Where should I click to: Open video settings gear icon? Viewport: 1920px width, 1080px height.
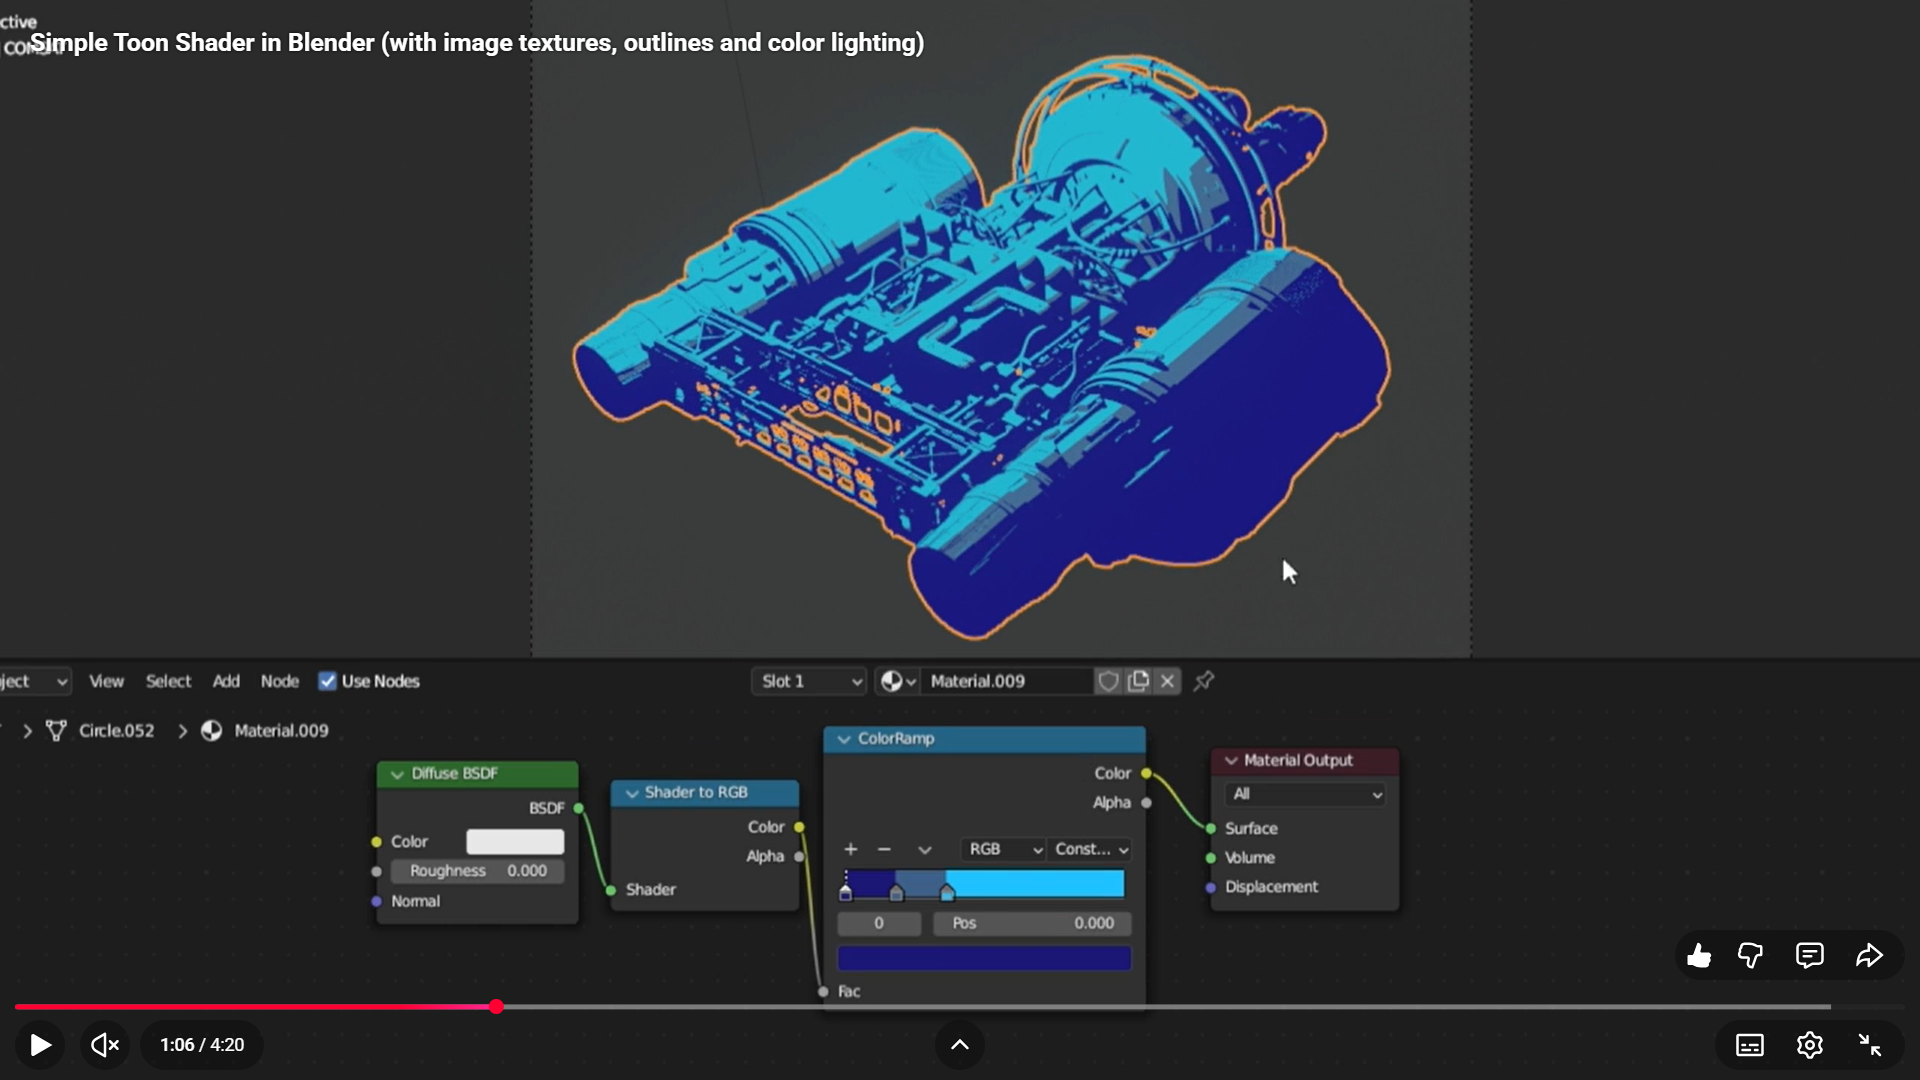coord(1809,1045)
